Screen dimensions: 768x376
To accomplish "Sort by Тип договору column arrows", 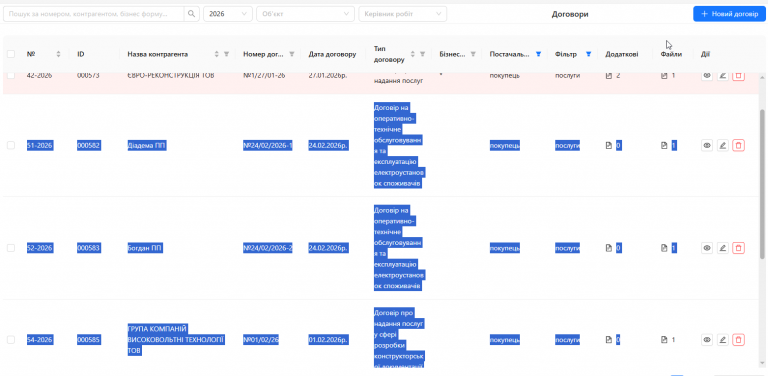I will pyautogui.click(x=412, y=54).
